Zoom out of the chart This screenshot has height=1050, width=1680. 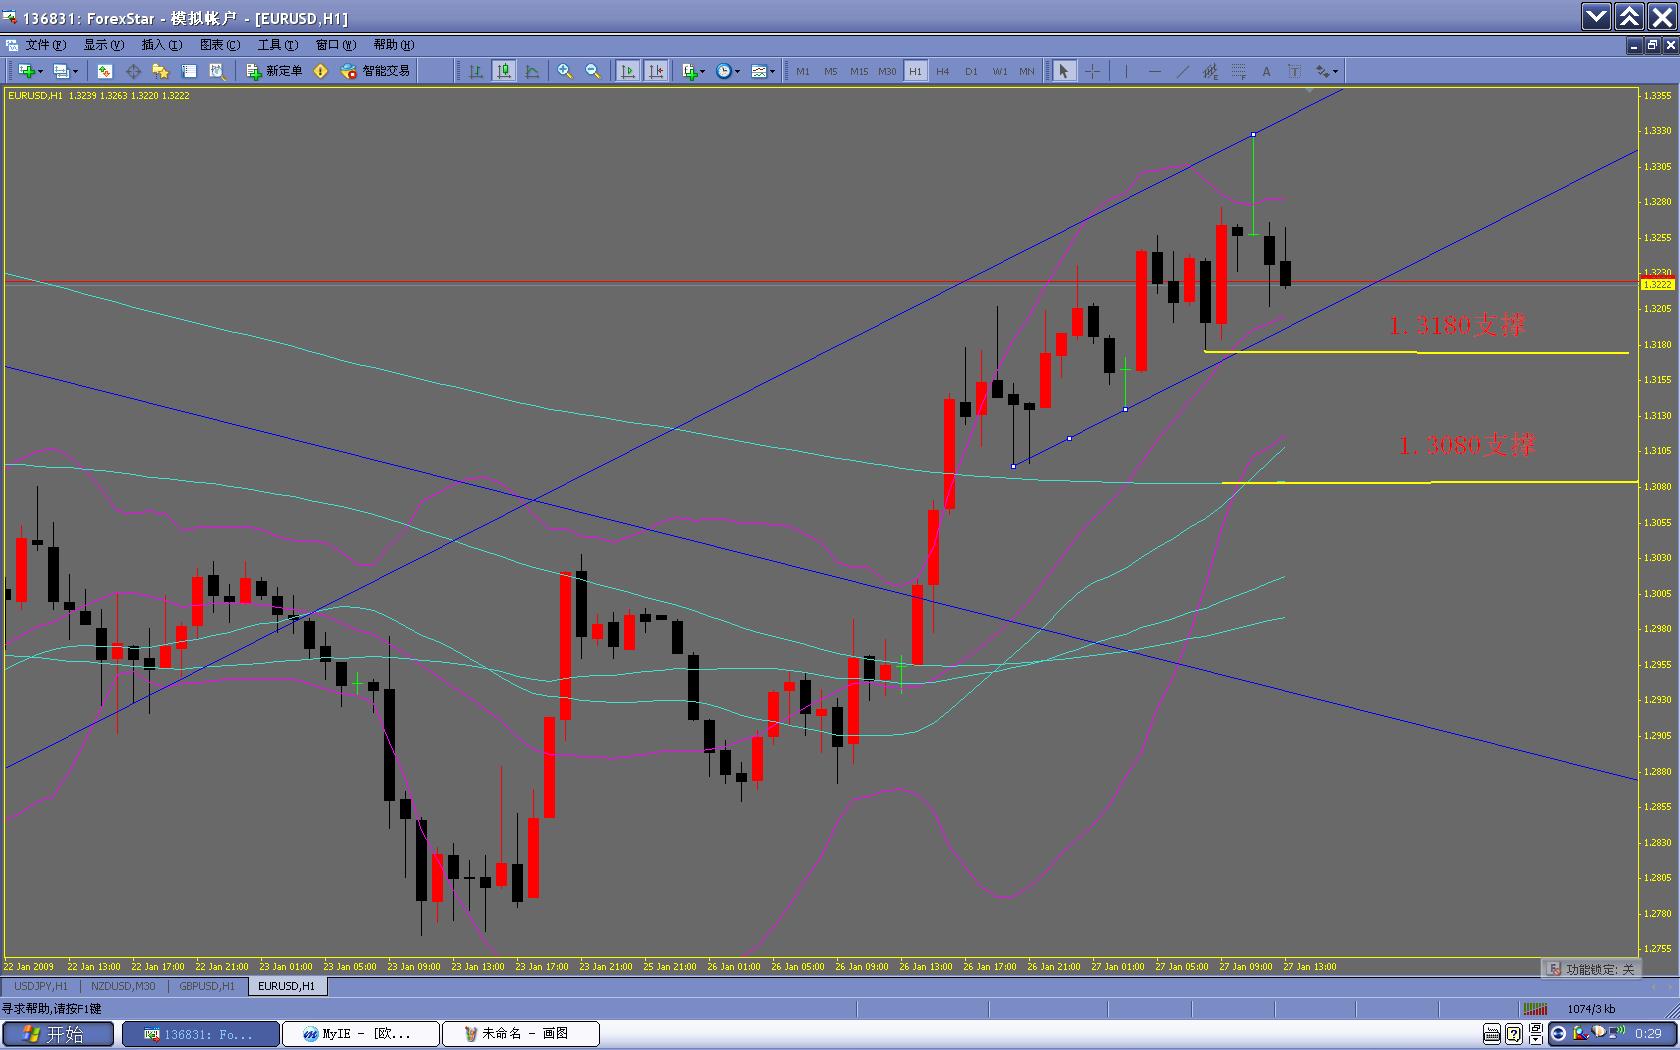click(x=593, y=71)
